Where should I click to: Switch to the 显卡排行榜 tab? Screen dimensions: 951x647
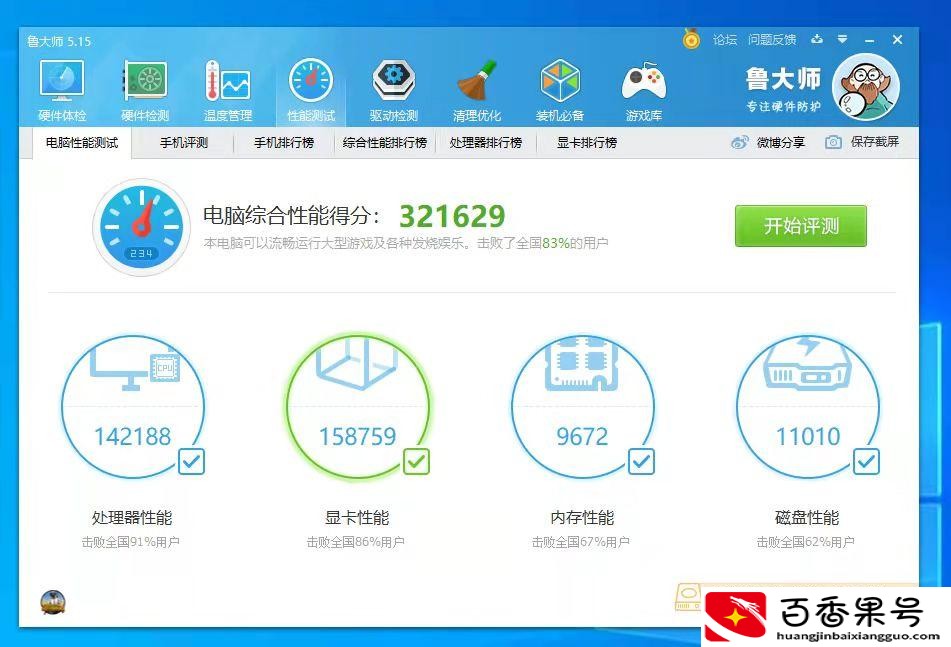click(x=586, y=143)
